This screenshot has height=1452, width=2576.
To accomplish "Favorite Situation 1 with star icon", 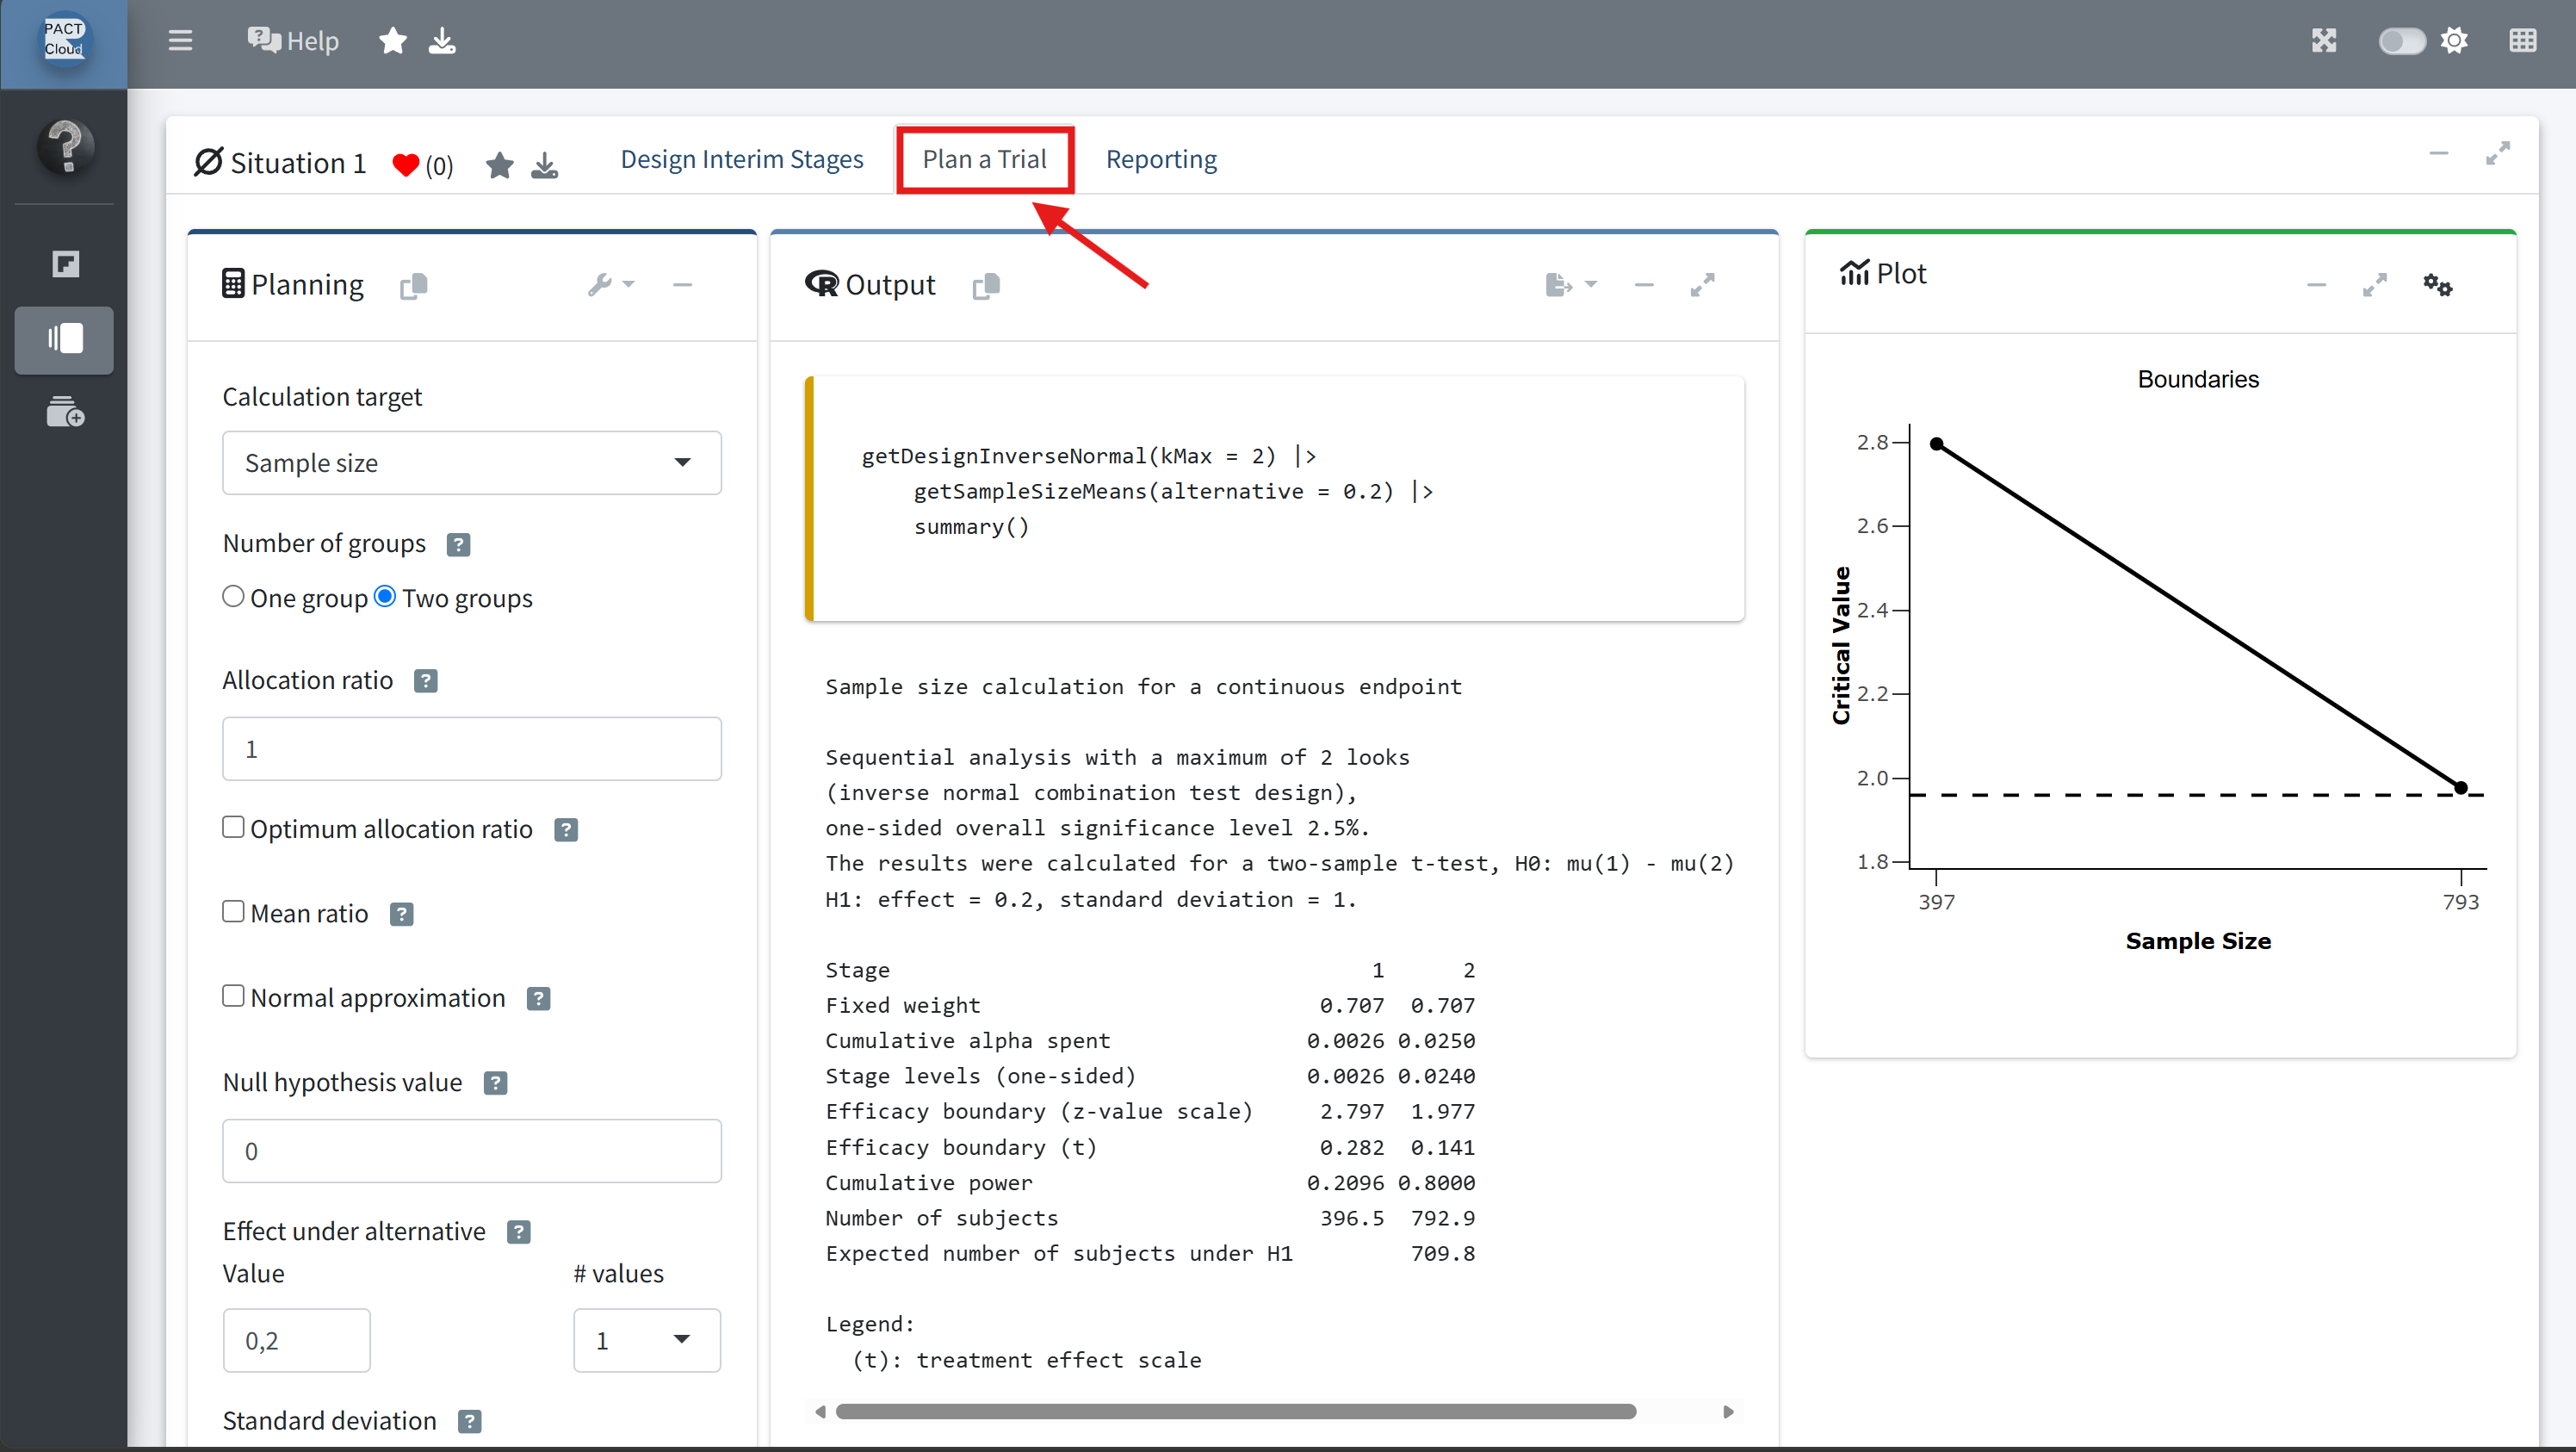I will coord(499,165).
